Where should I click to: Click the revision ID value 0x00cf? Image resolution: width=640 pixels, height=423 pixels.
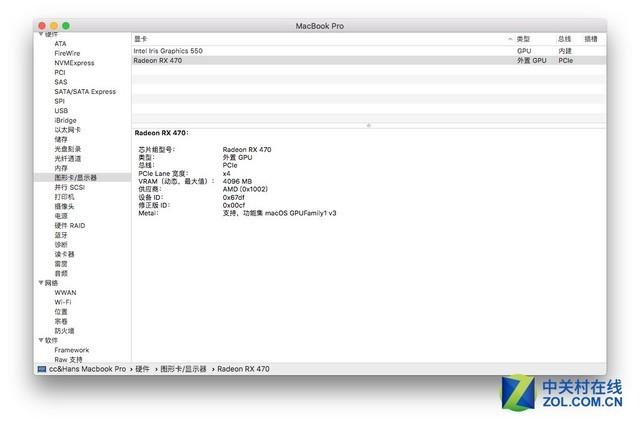[233, 205]
